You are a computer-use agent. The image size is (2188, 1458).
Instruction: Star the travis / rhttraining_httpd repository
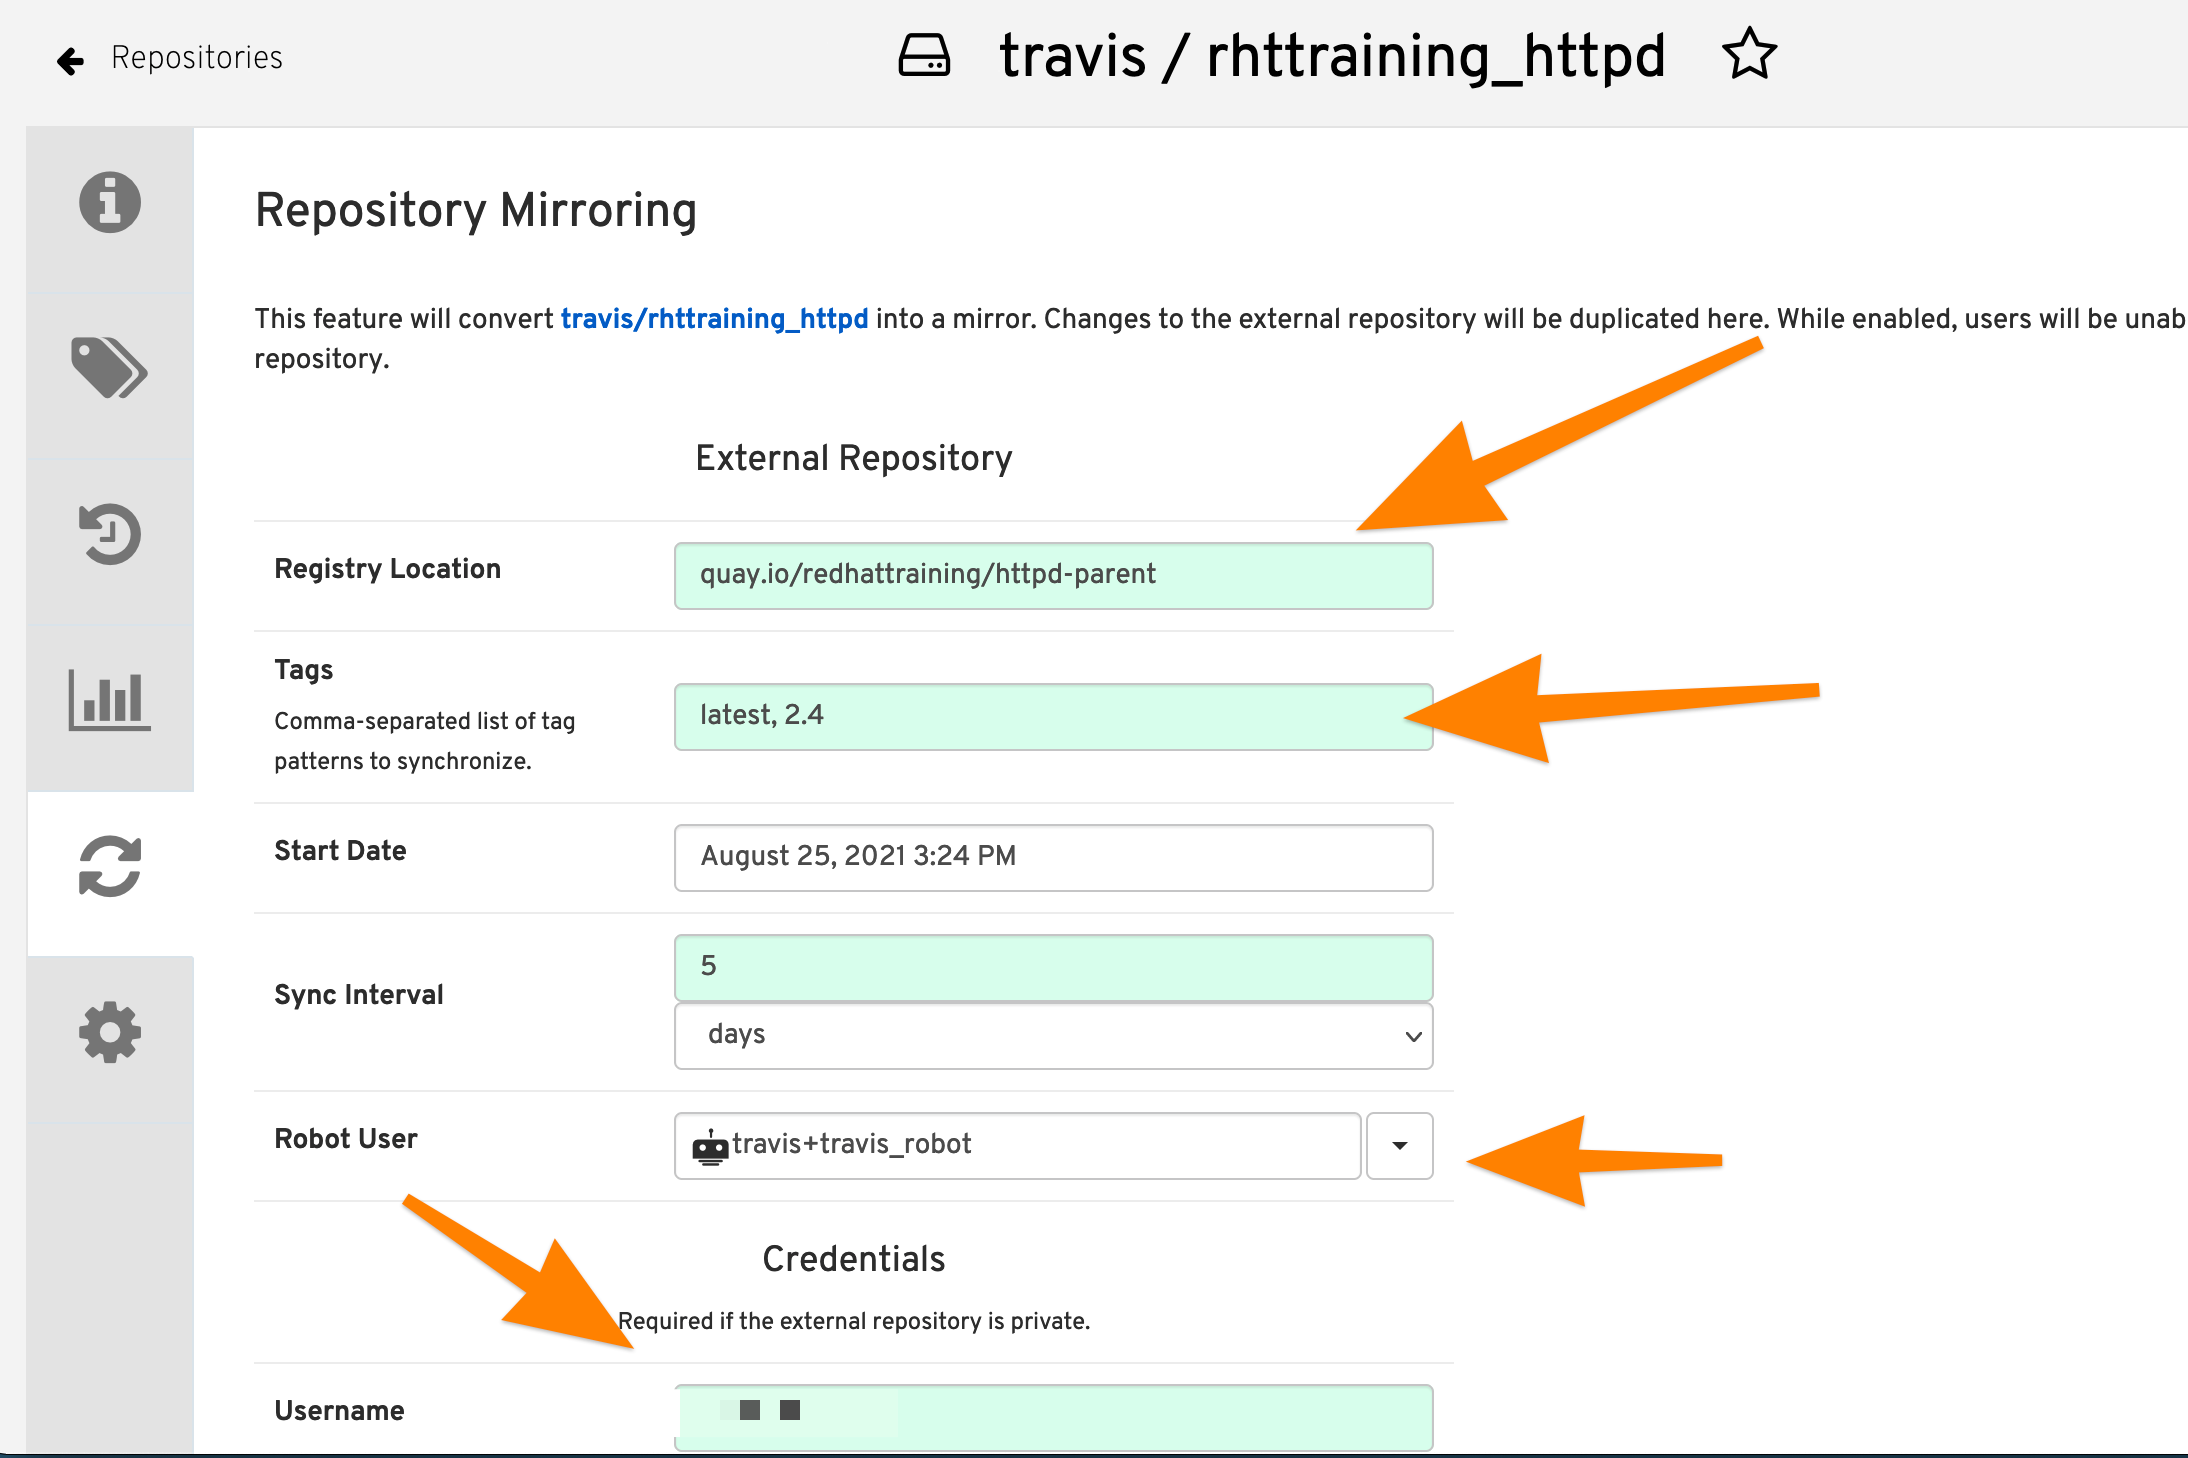coord(1749,55)
